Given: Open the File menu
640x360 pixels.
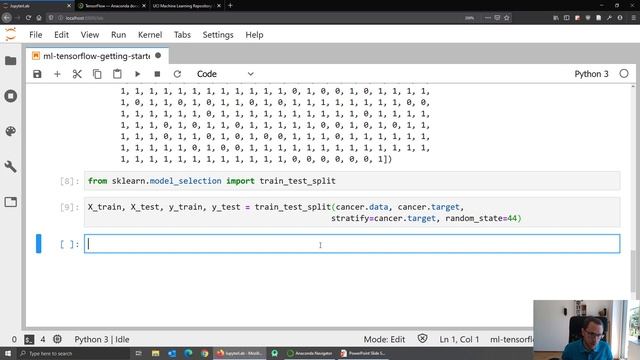Looking at the screenshot, I should pos(36,35).
